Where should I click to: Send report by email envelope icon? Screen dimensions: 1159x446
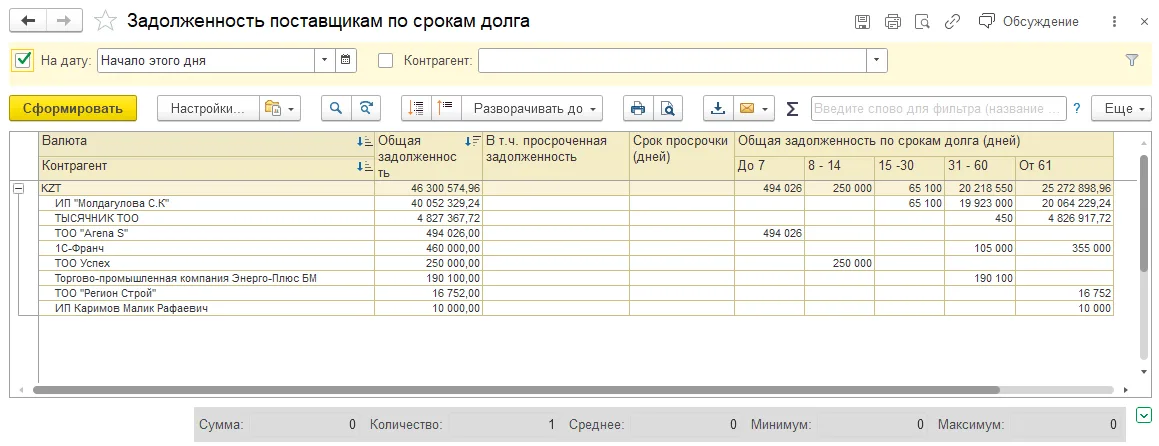747,109
